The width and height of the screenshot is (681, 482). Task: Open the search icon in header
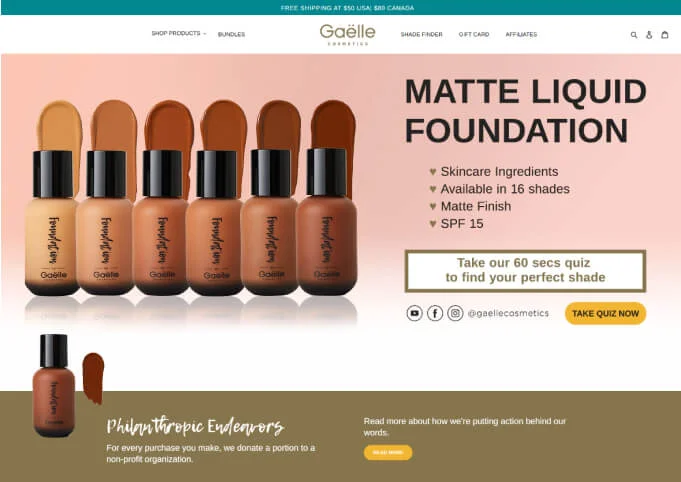tap(634, 35)
